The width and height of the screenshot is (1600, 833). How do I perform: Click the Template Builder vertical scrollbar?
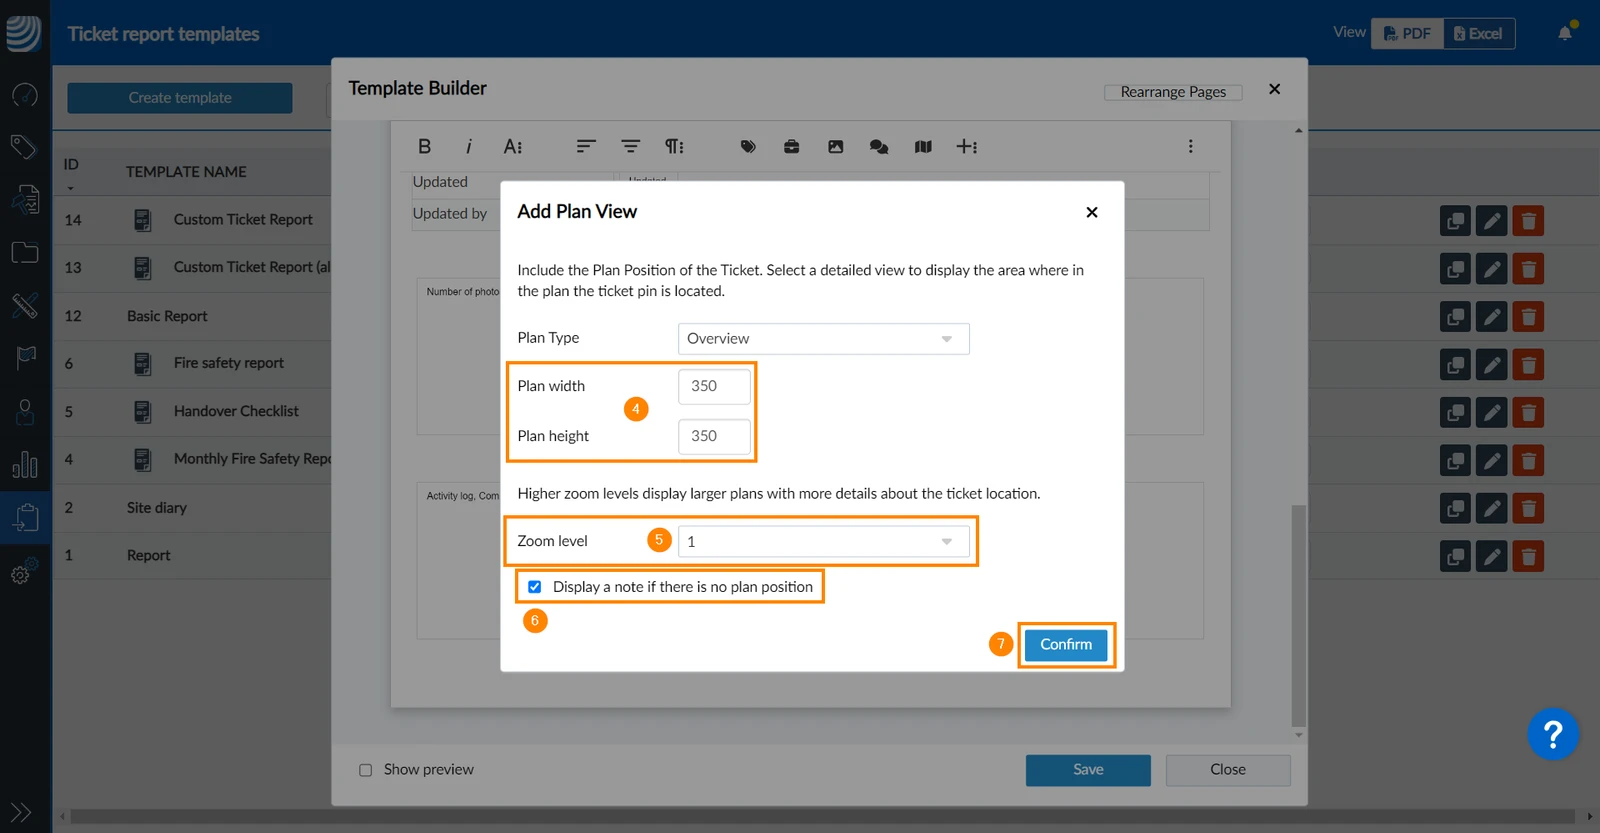point(1298,615)
